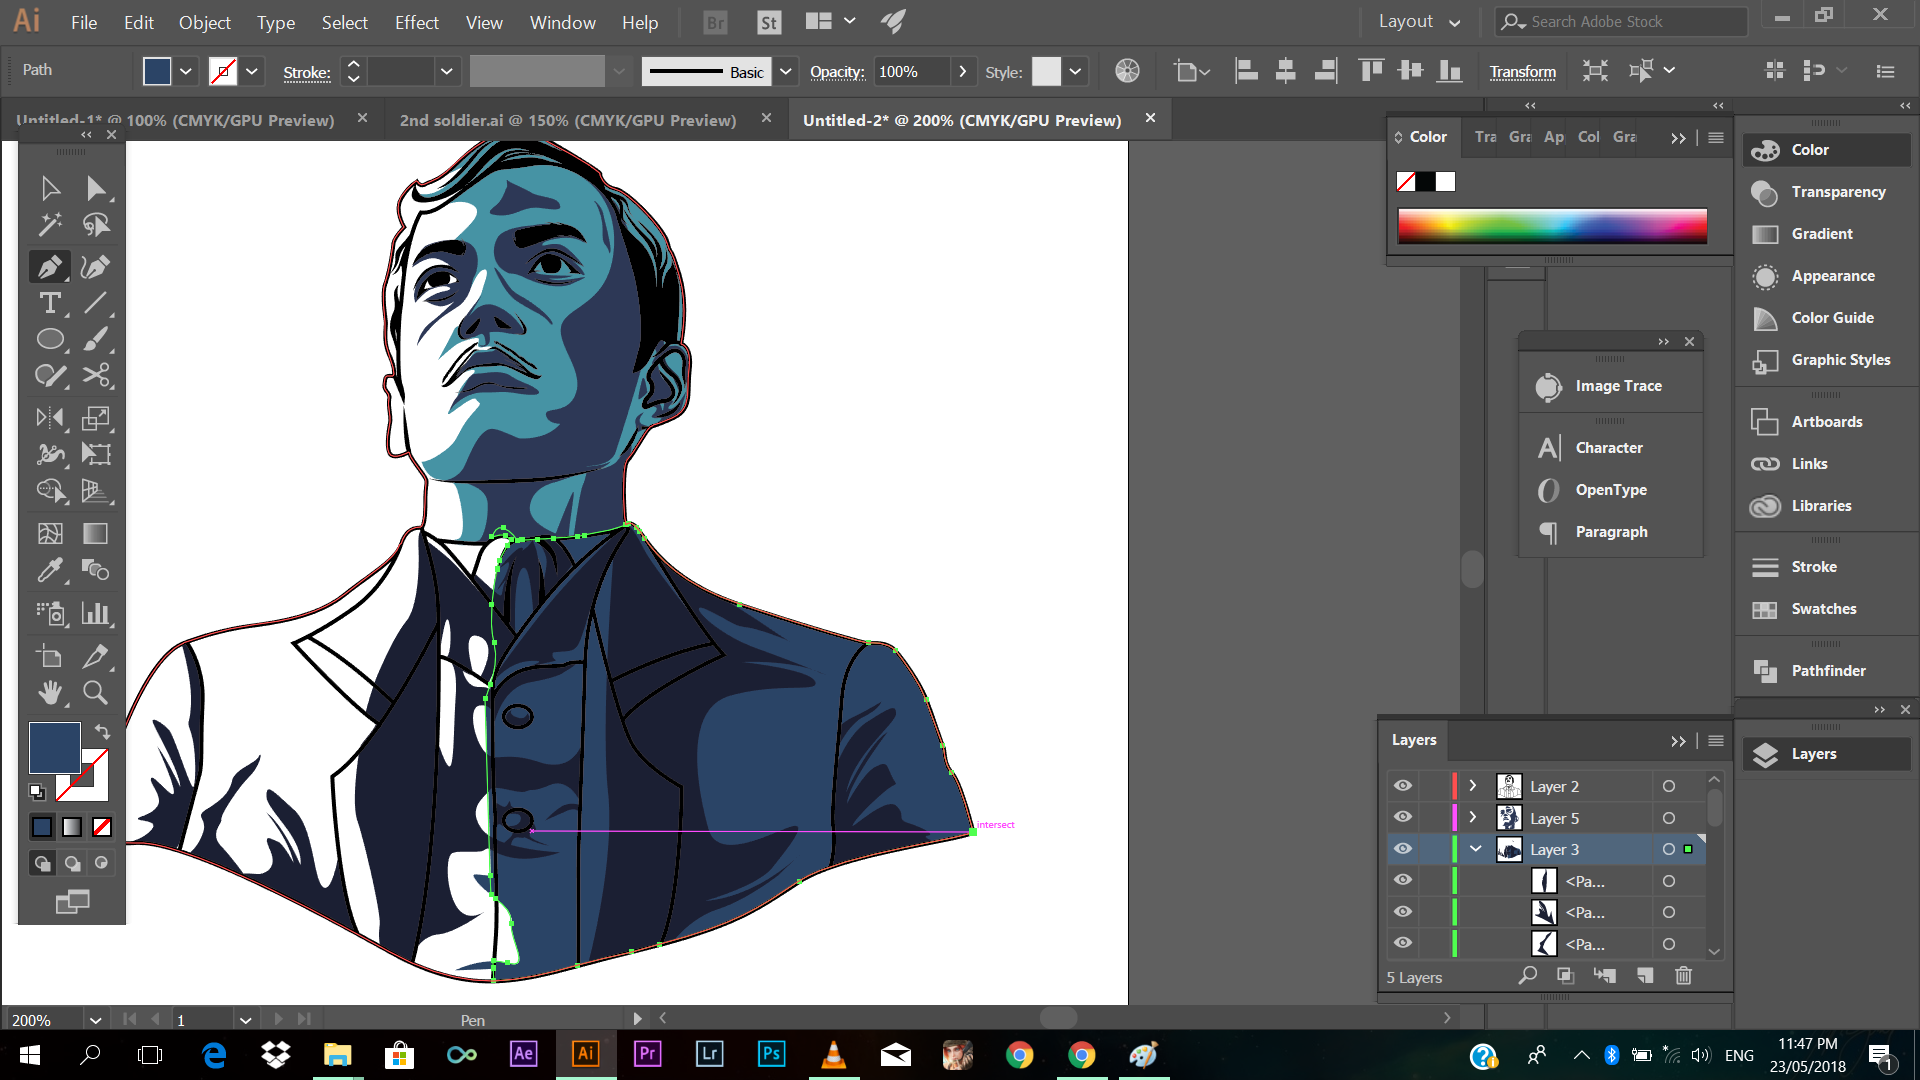Select the Scissors tool
This screenshot has height=1080, width=1920.
pyautogui.click(x=96, y=375)
